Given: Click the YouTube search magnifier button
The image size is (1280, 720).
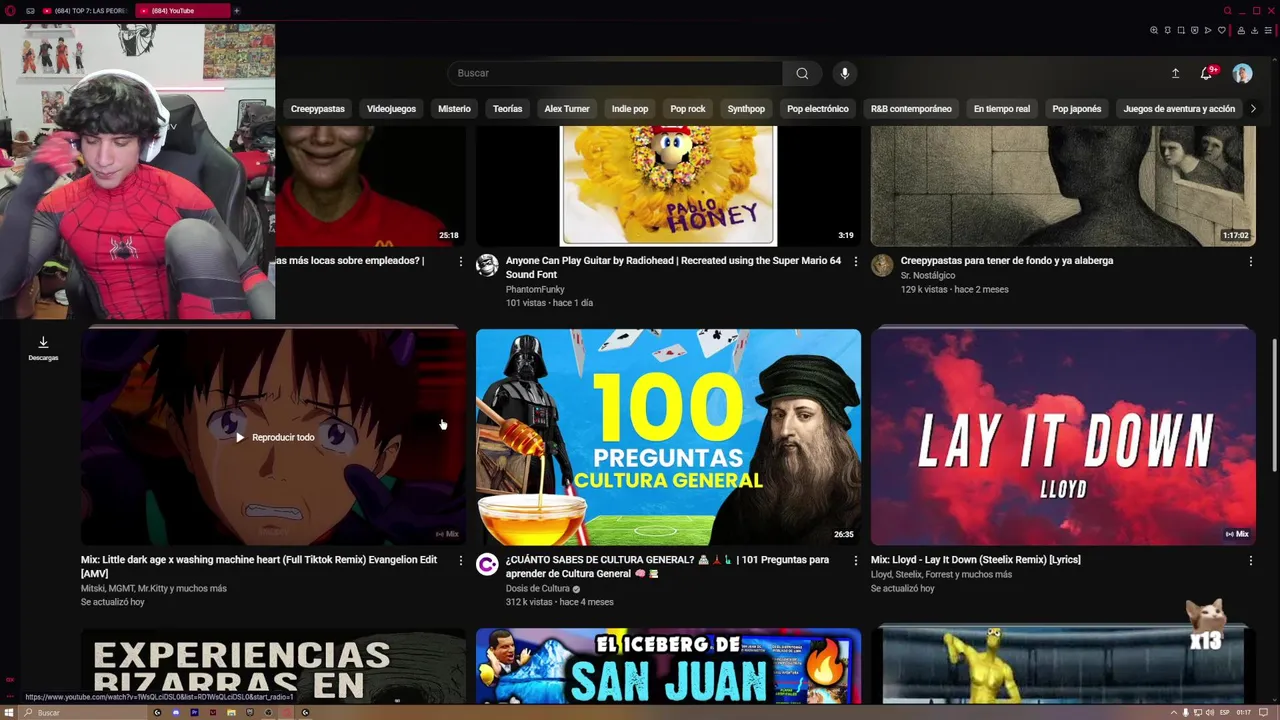Looking at the screenshot, I should pos(802,73).
